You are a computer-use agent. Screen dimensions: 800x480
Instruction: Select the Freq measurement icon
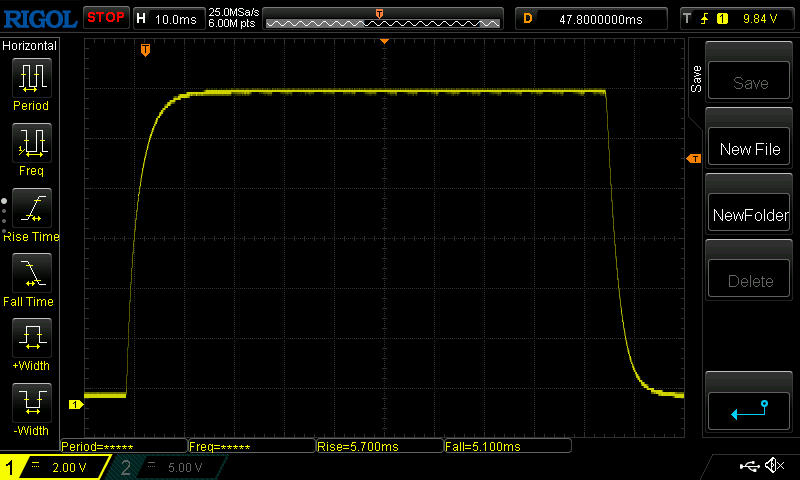[32, 142]
